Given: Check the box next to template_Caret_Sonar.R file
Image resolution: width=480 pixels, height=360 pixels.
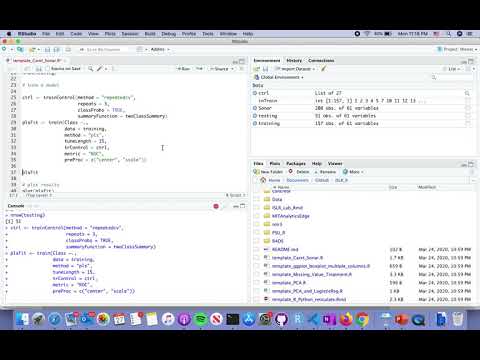Looking at the screenshot, I should (x=256, y=258).
